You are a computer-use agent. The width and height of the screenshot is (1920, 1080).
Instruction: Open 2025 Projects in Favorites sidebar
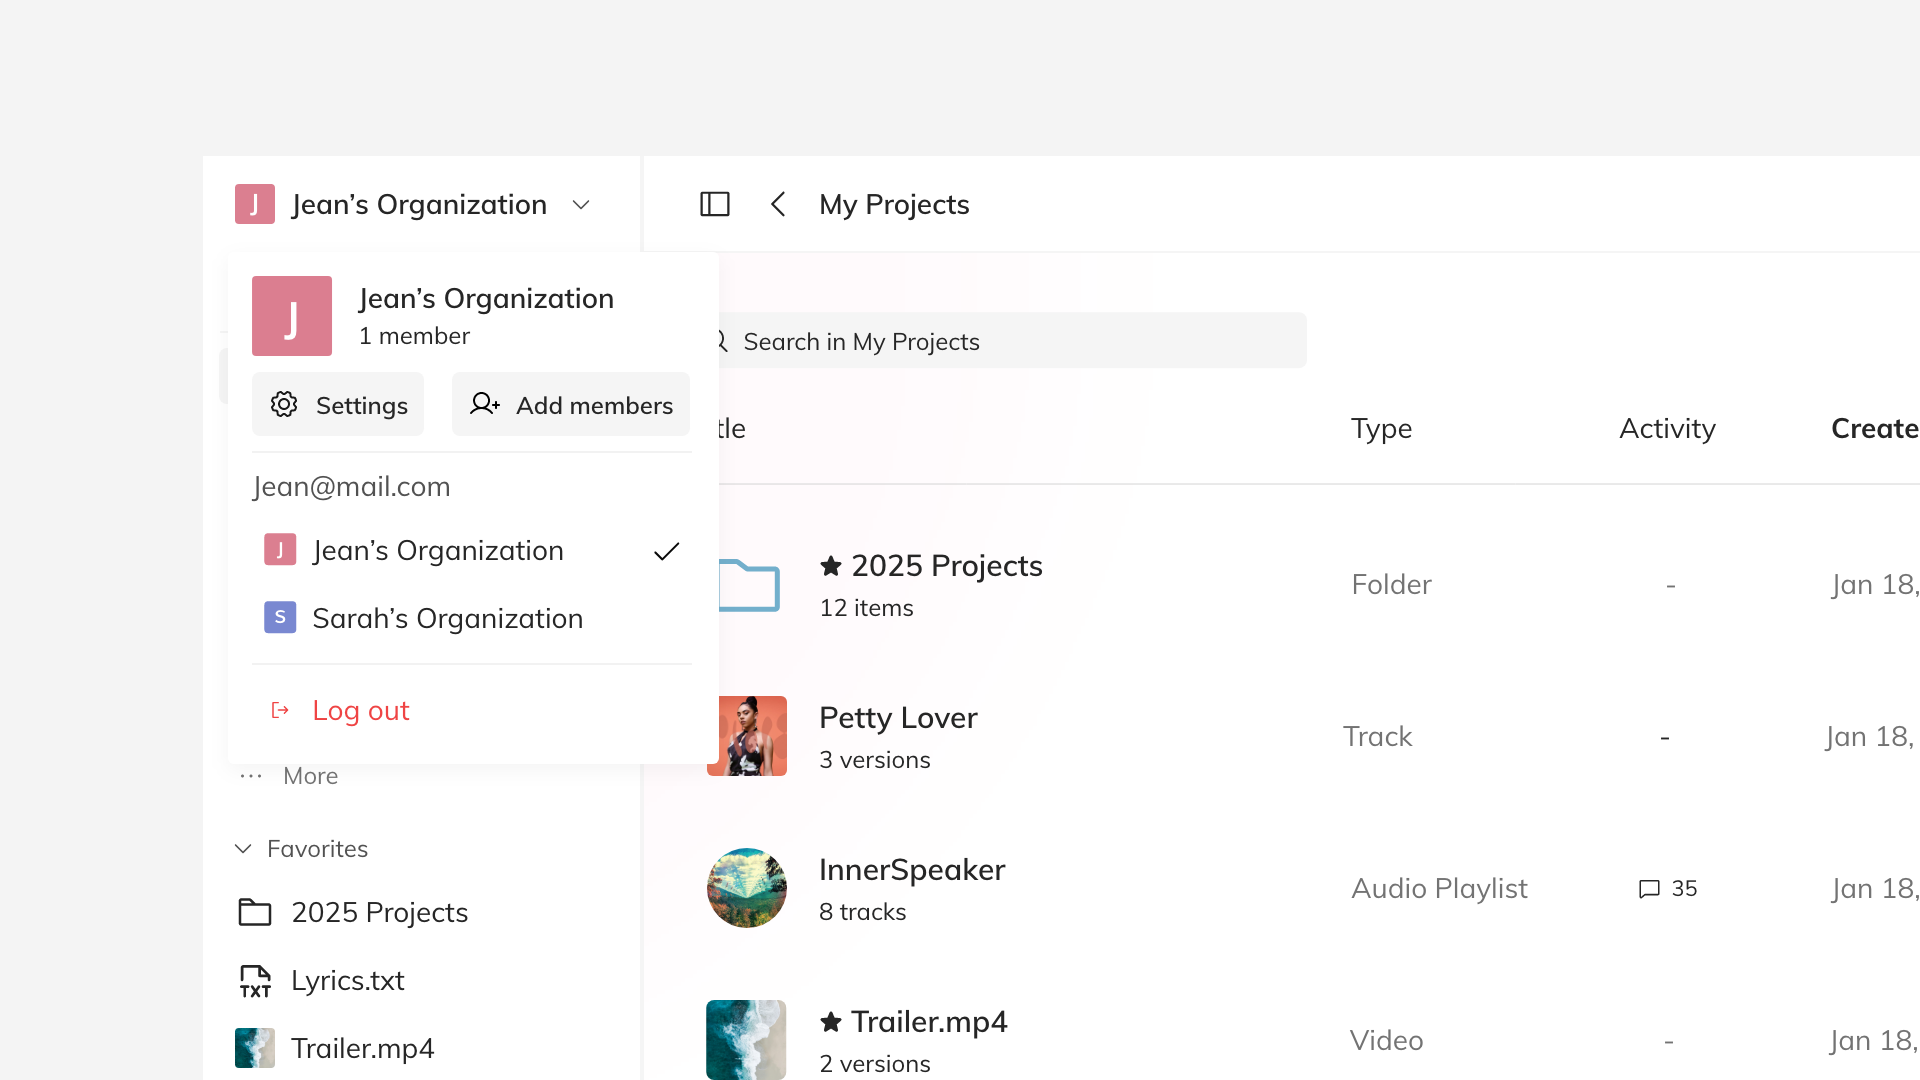[x=378, y=913]
